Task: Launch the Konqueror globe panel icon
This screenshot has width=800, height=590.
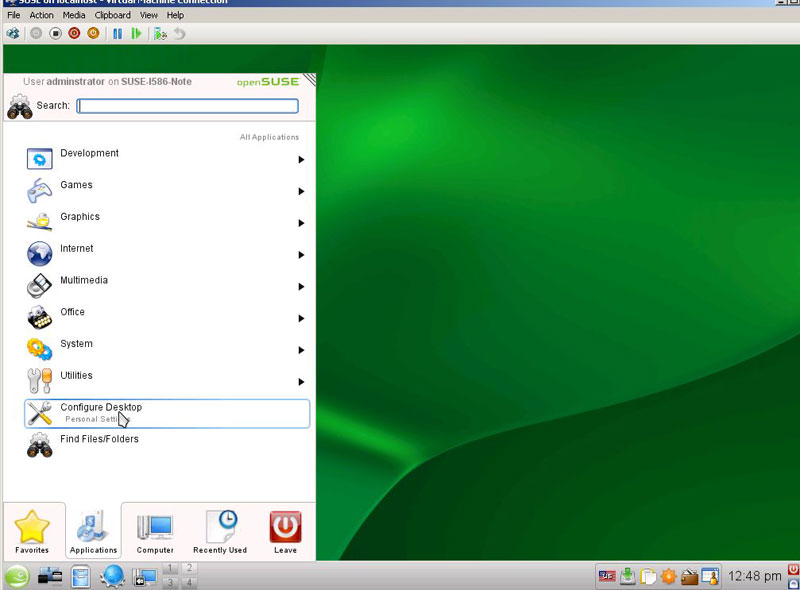Action: (113, 577)
